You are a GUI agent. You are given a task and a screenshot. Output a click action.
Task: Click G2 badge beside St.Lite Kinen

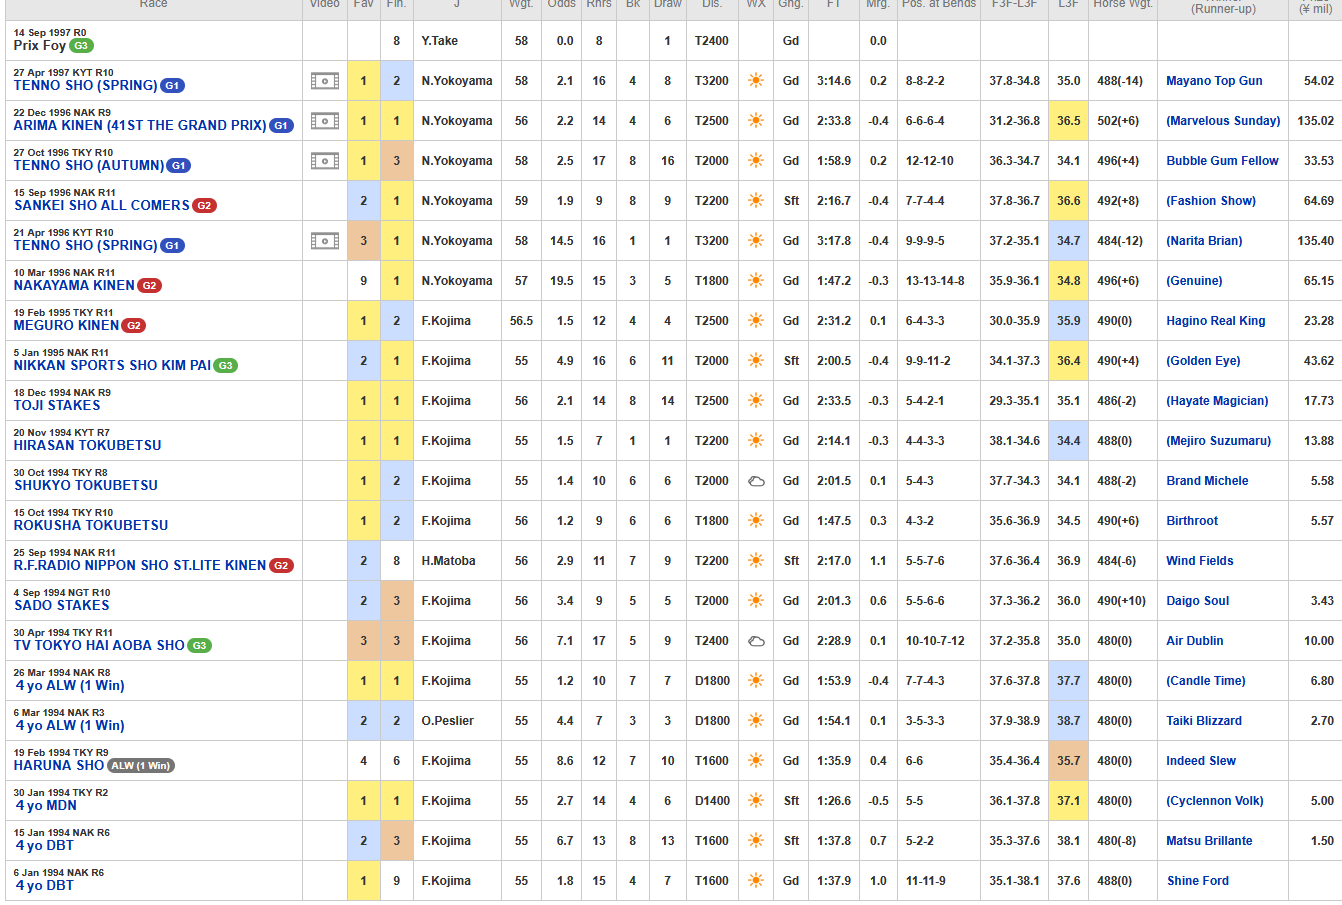click(282, 566)
